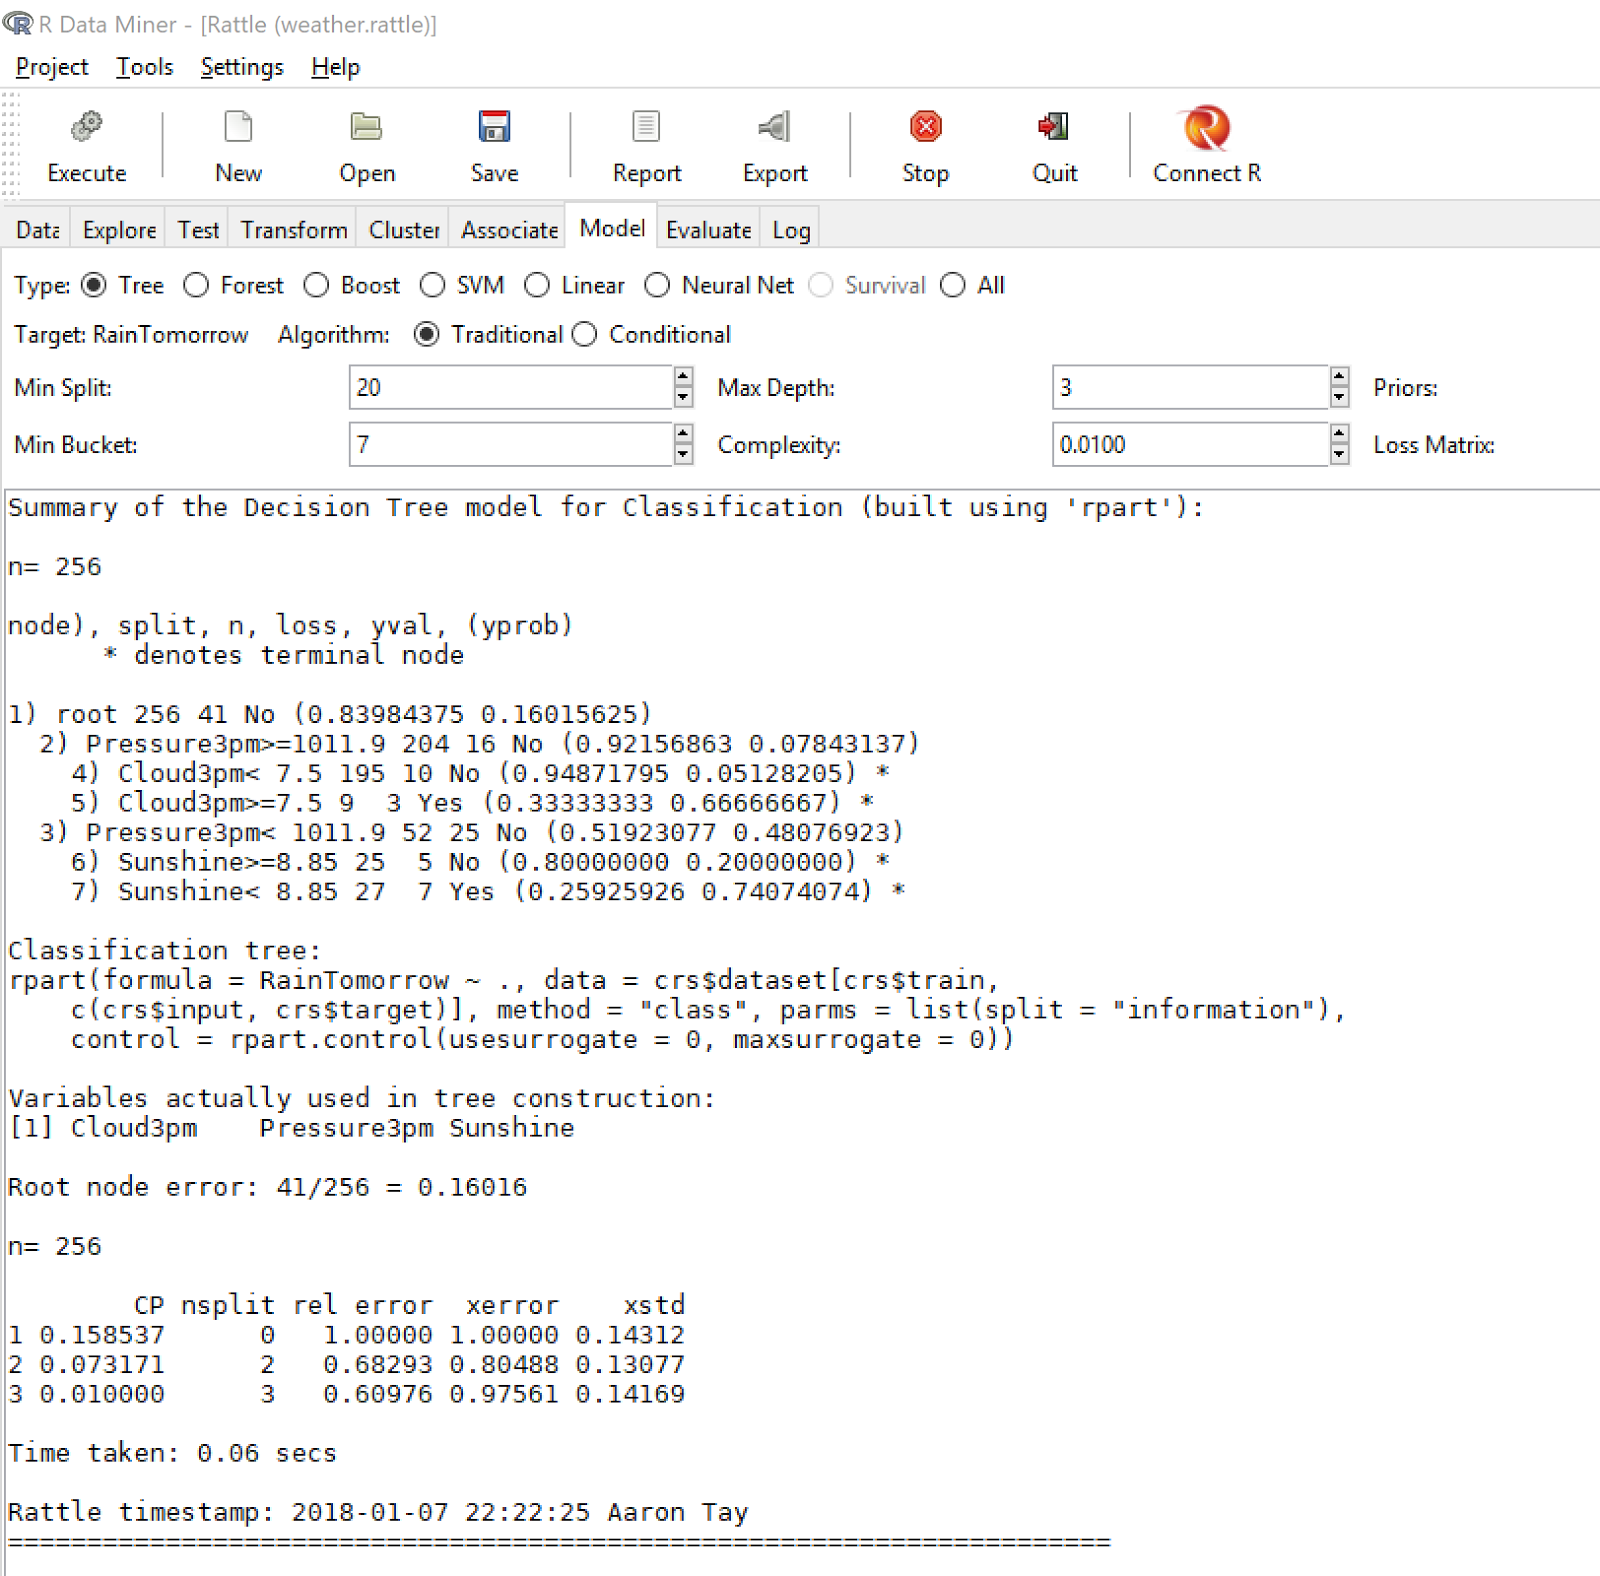Click inside the Min Split input field
The image size is (1600, 1576).
point(500,388)
